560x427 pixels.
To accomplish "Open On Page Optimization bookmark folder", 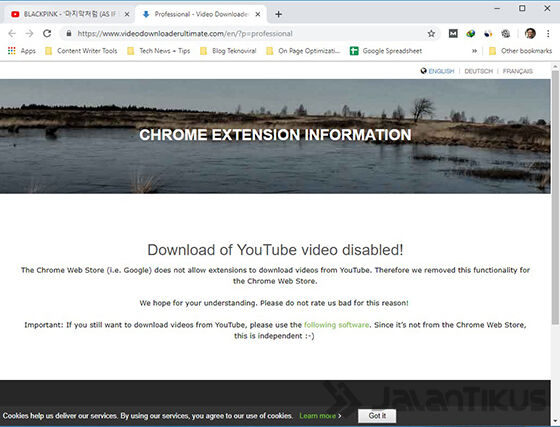I will point(304,51).
